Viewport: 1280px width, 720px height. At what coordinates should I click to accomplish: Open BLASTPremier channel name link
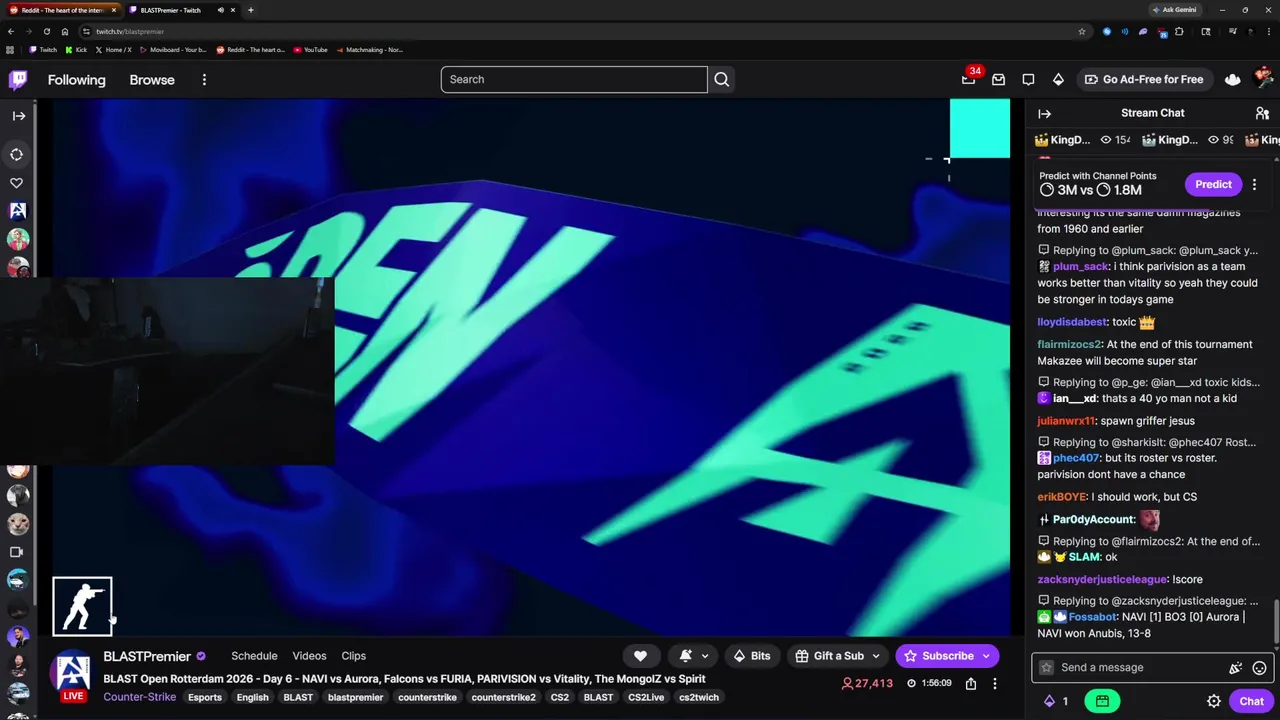click(147, 656)
